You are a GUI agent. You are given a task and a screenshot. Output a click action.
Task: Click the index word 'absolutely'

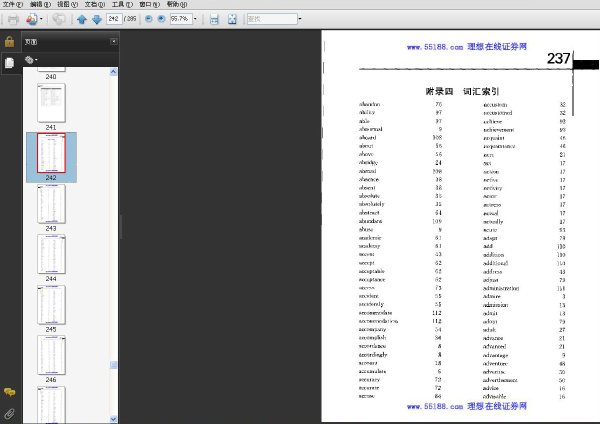pos(372,204)
